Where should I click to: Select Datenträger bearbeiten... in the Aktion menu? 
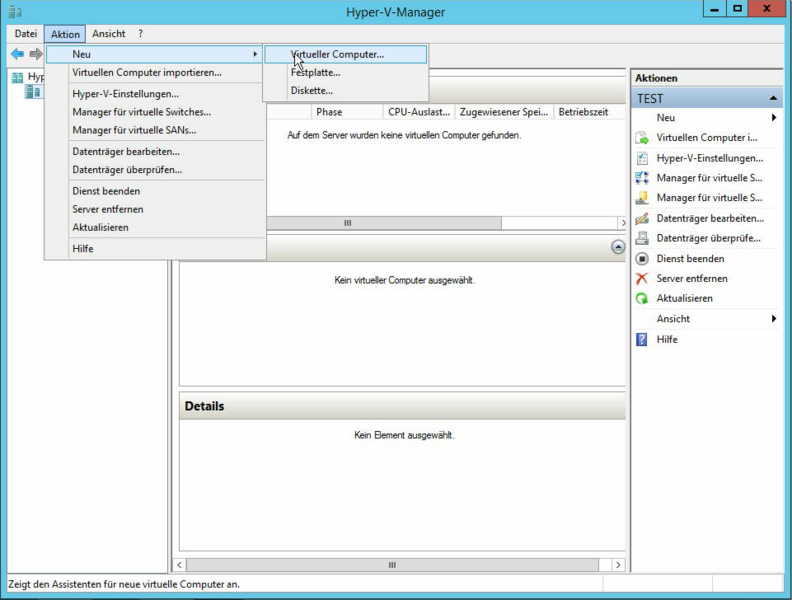point(156,152)
